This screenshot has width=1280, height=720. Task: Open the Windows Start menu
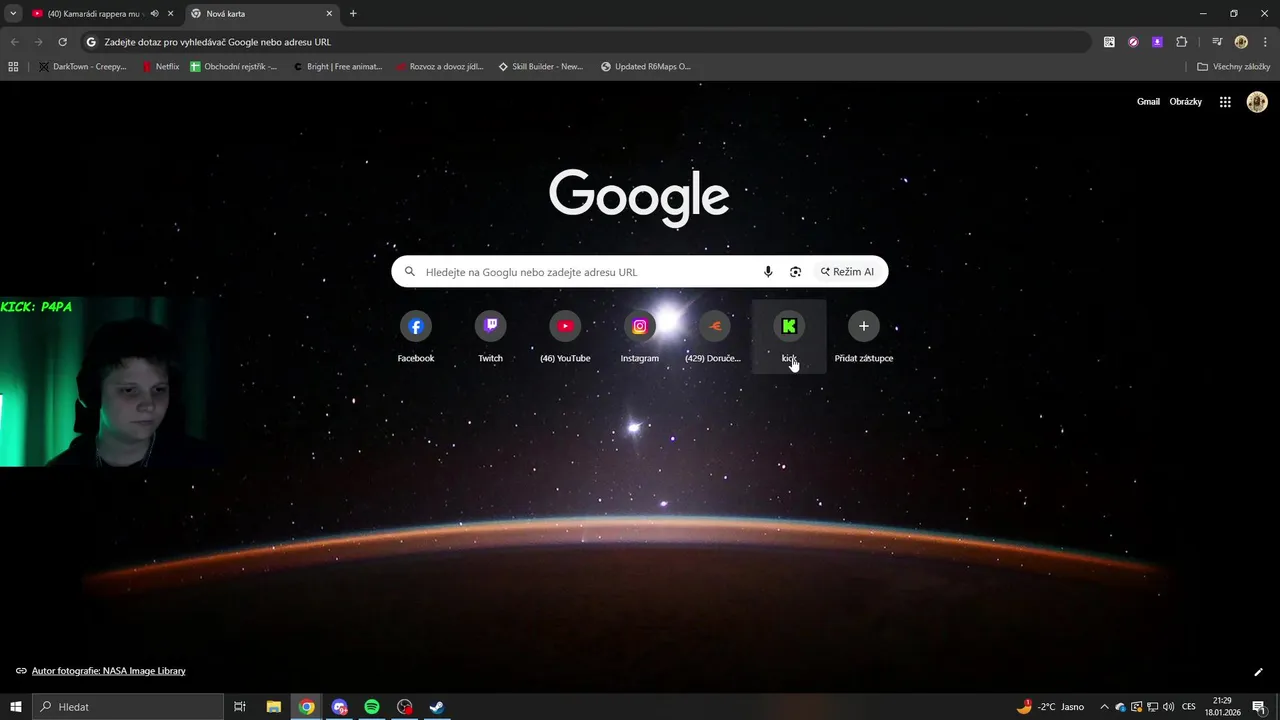16,707
